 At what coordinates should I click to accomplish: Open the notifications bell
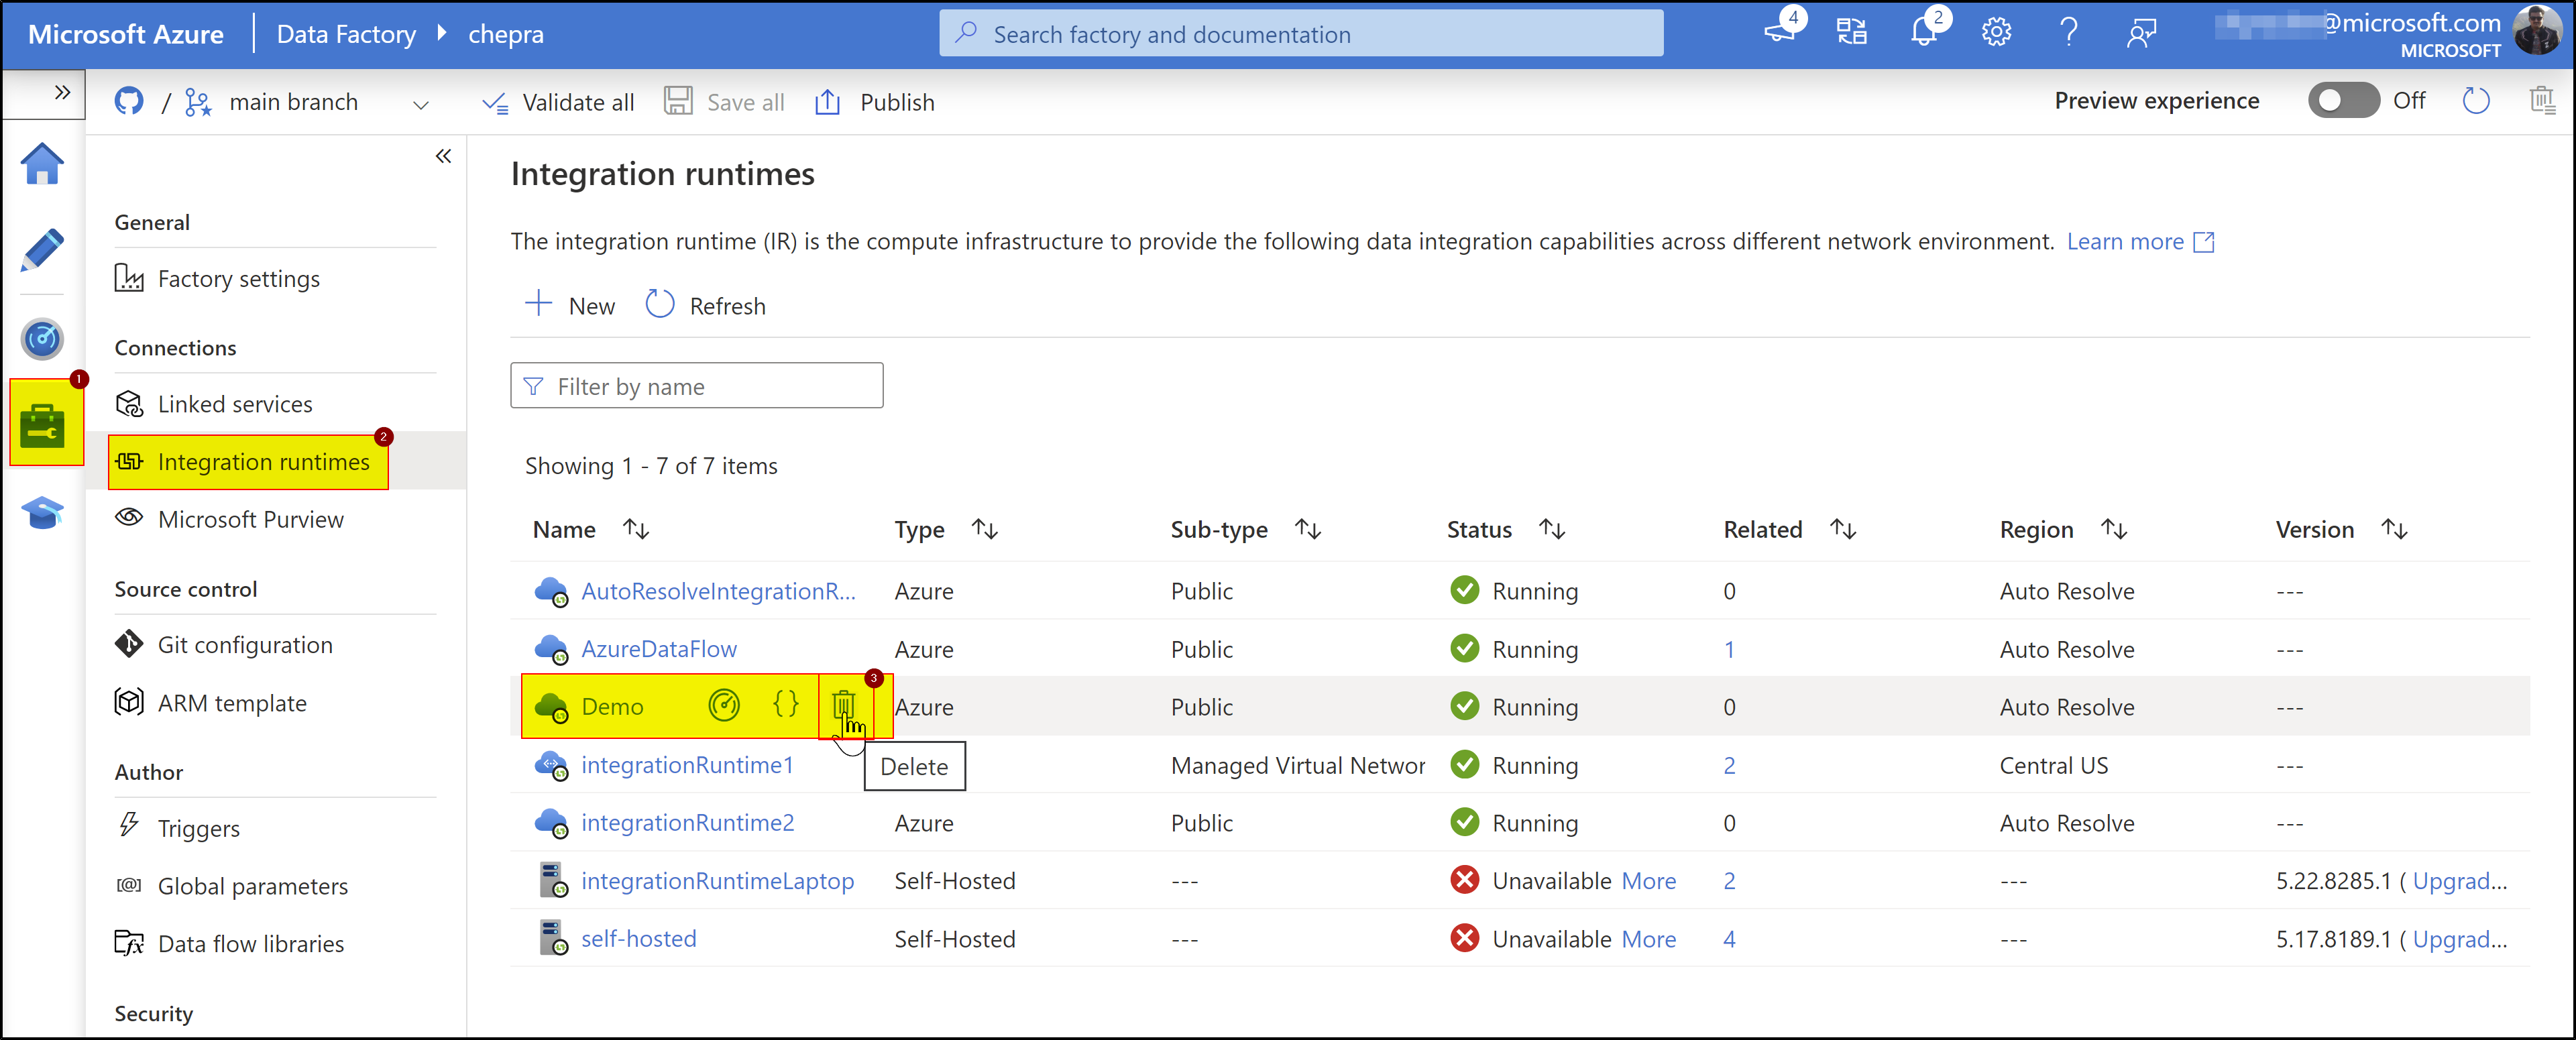point(1925,31)
